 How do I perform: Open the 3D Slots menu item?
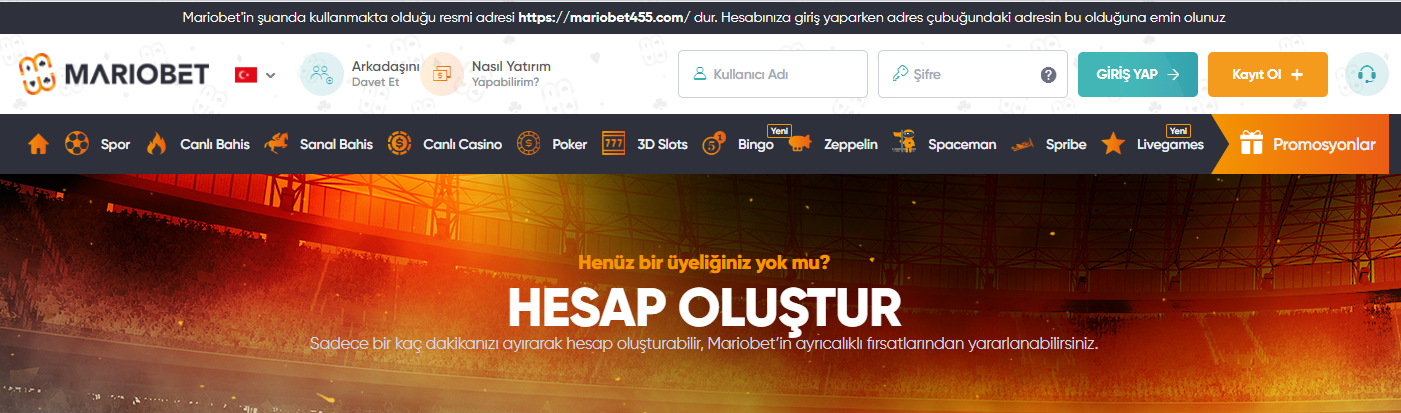point(662,144)
